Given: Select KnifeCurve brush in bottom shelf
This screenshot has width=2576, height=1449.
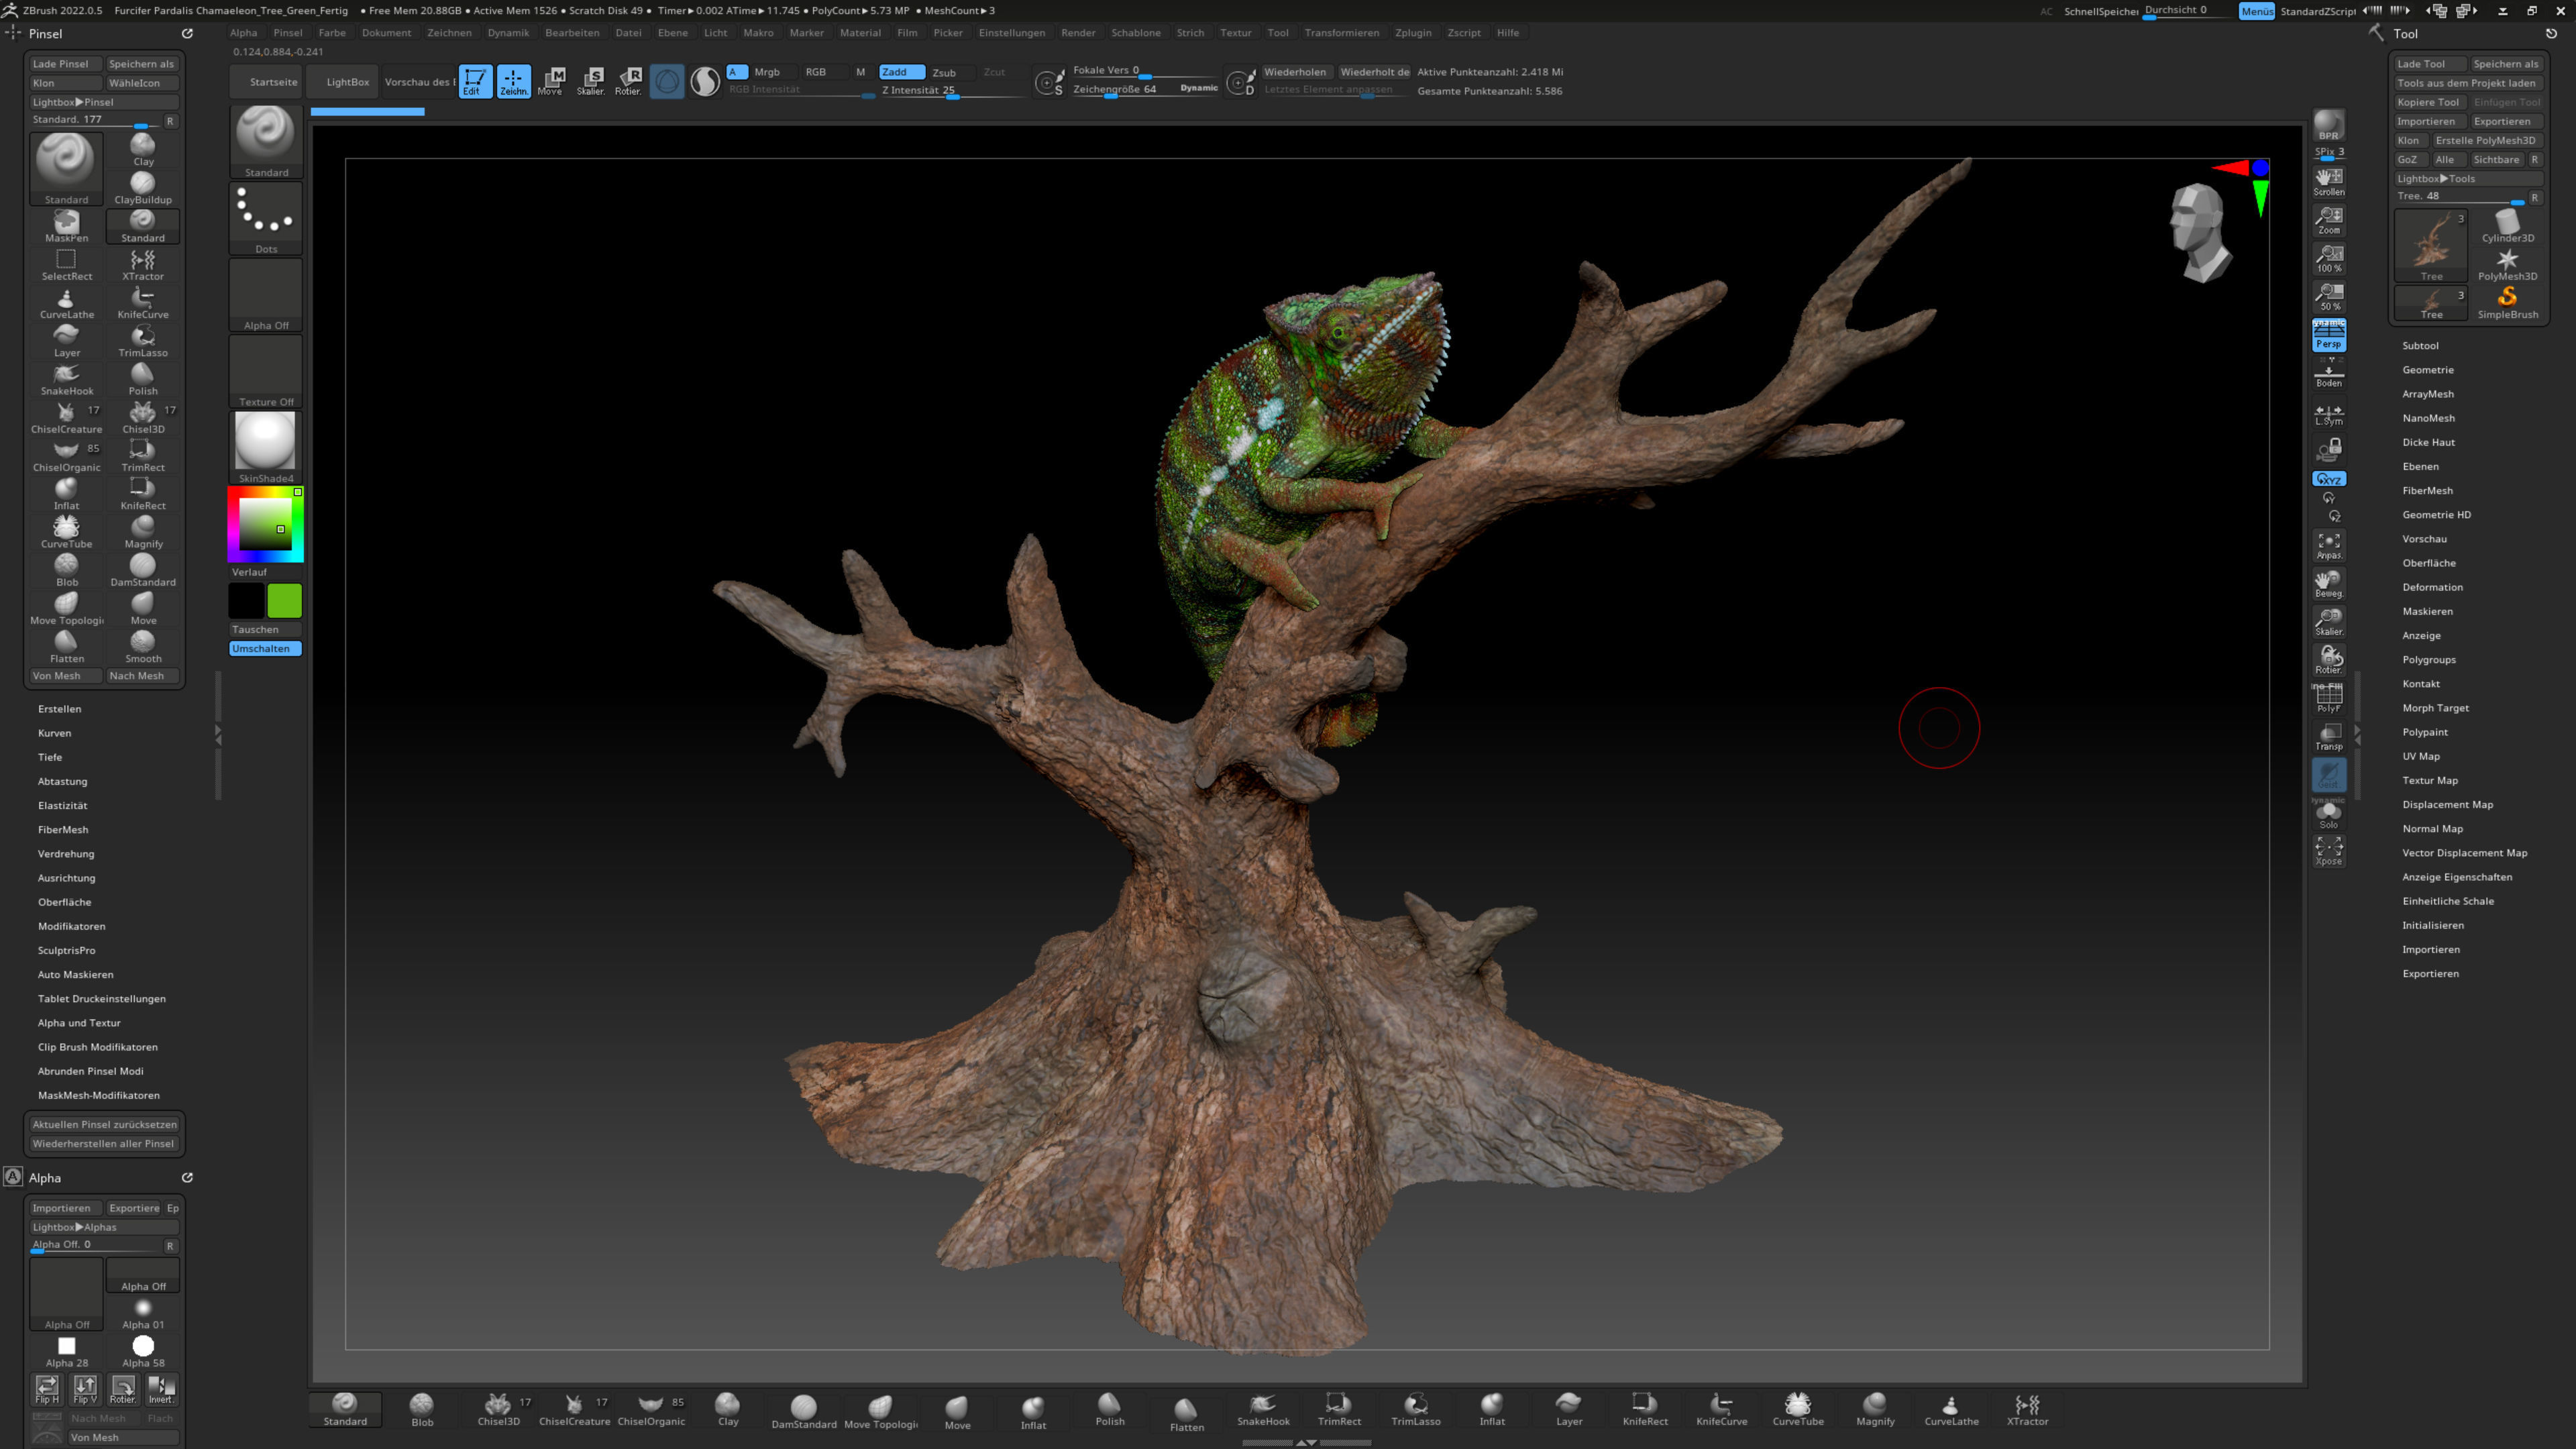Looking at the screenshot, I should point(1722,1410).
